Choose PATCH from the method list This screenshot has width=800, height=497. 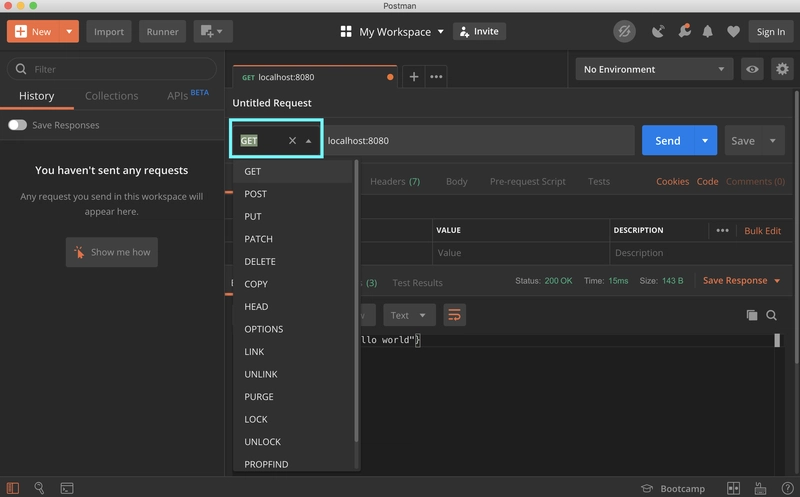click(293, 239)
